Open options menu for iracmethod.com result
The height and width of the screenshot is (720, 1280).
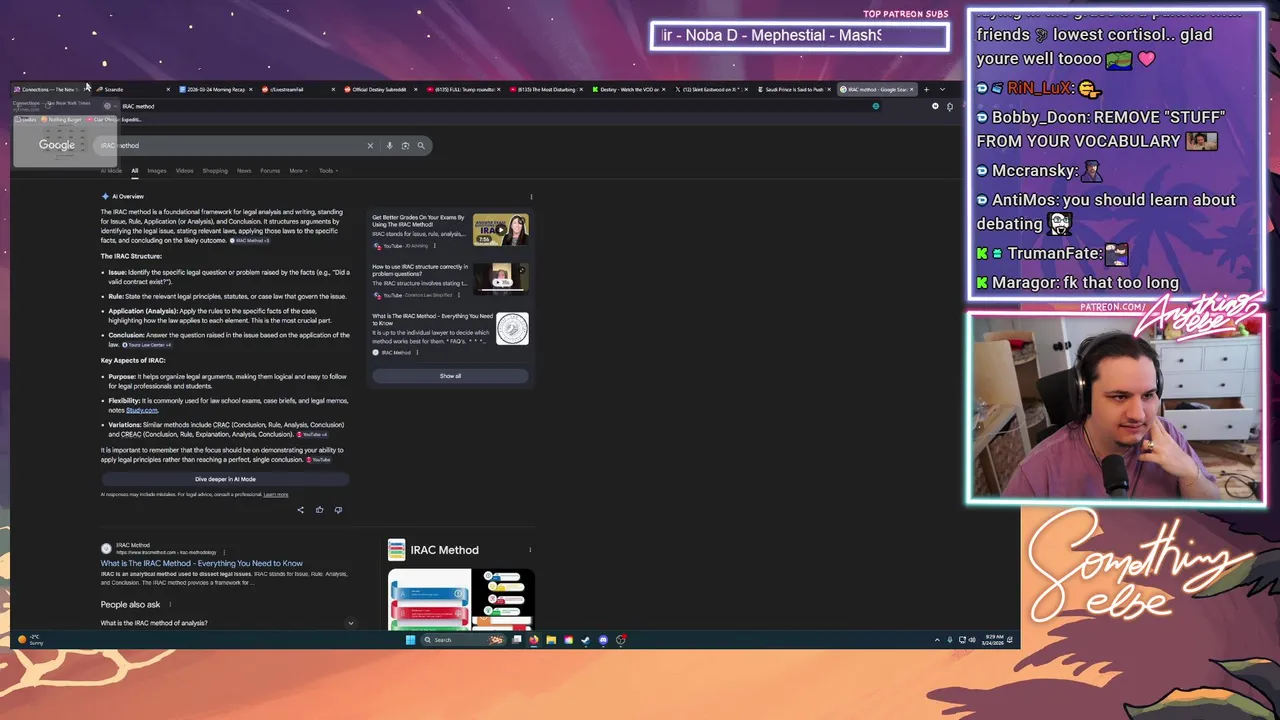pos(224,552)
